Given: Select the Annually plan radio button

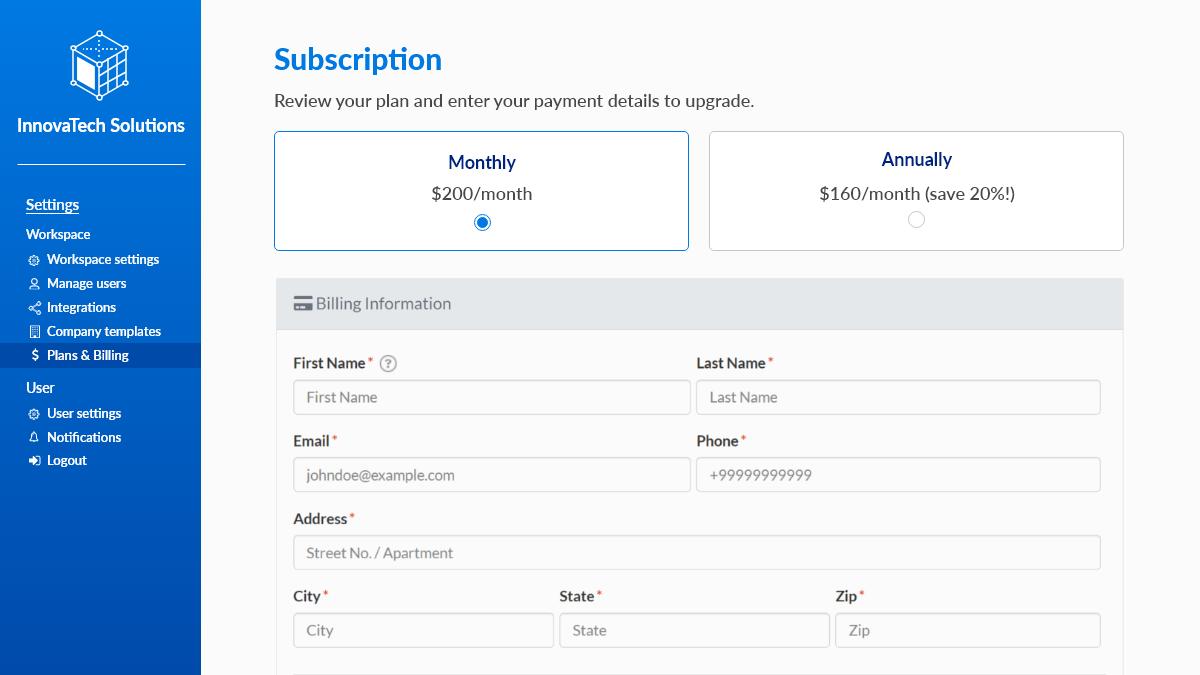Looking at the screenshot, I should [916, 219].
